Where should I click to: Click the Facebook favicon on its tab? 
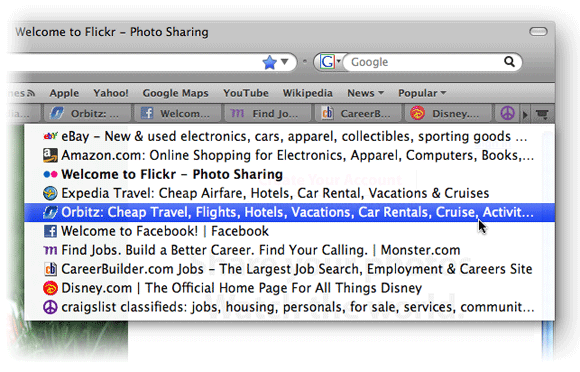click(147, 113)
